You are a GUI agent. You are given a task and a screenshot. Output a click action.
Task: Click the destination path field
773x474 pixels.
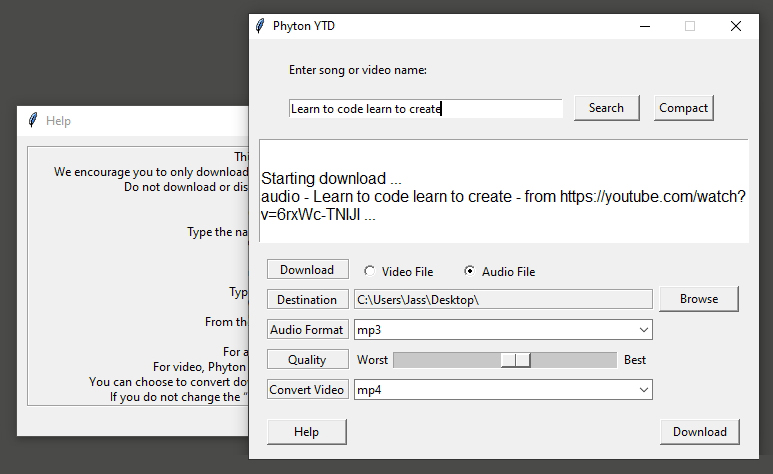[503, 299]
